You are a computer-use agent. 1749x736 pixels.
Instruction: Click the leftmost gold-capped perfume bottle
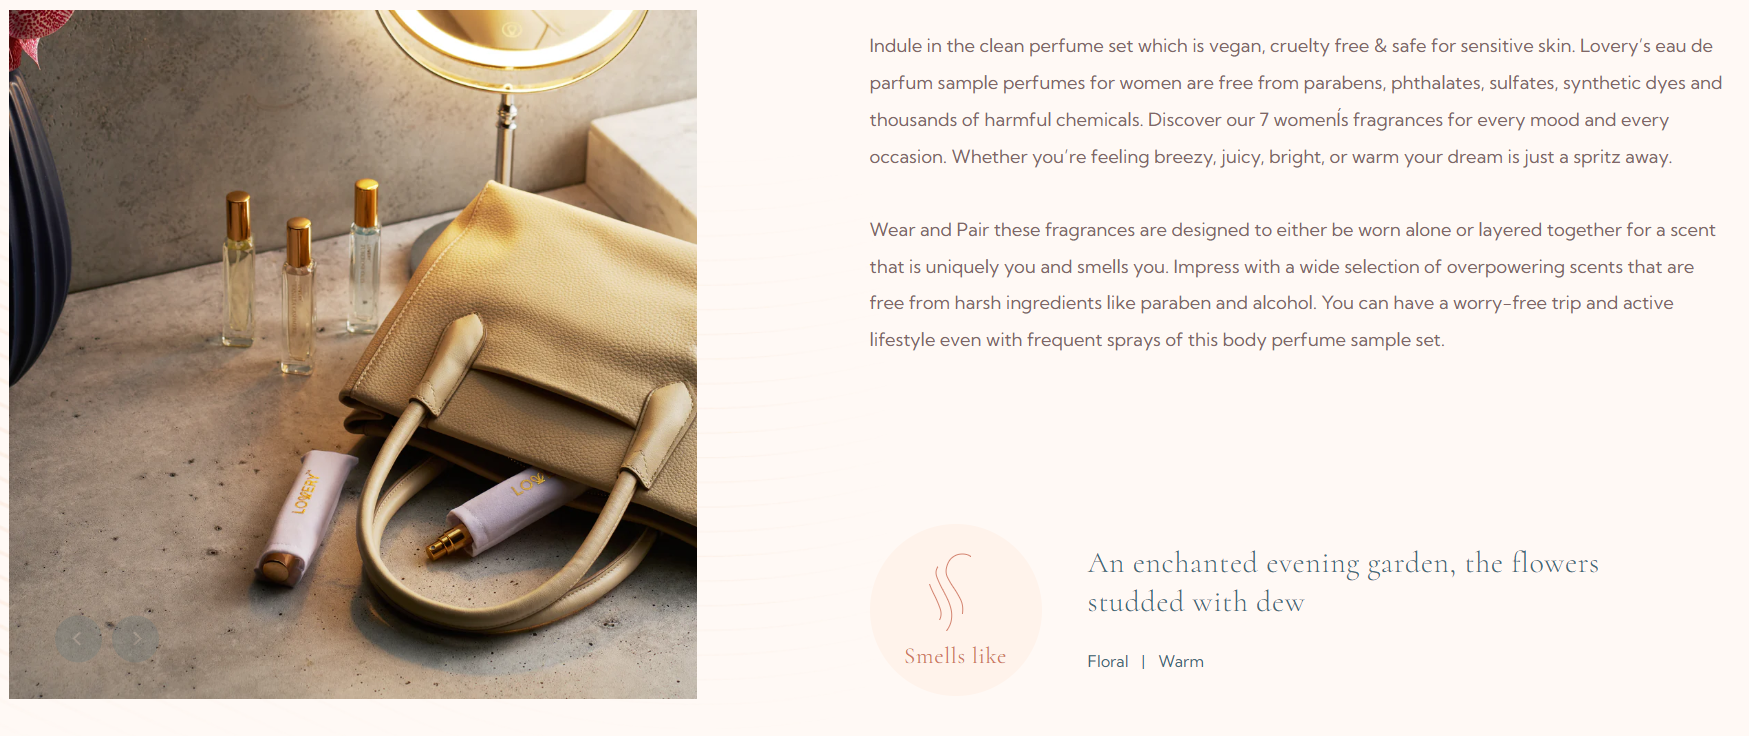click(x=238, y=268)
